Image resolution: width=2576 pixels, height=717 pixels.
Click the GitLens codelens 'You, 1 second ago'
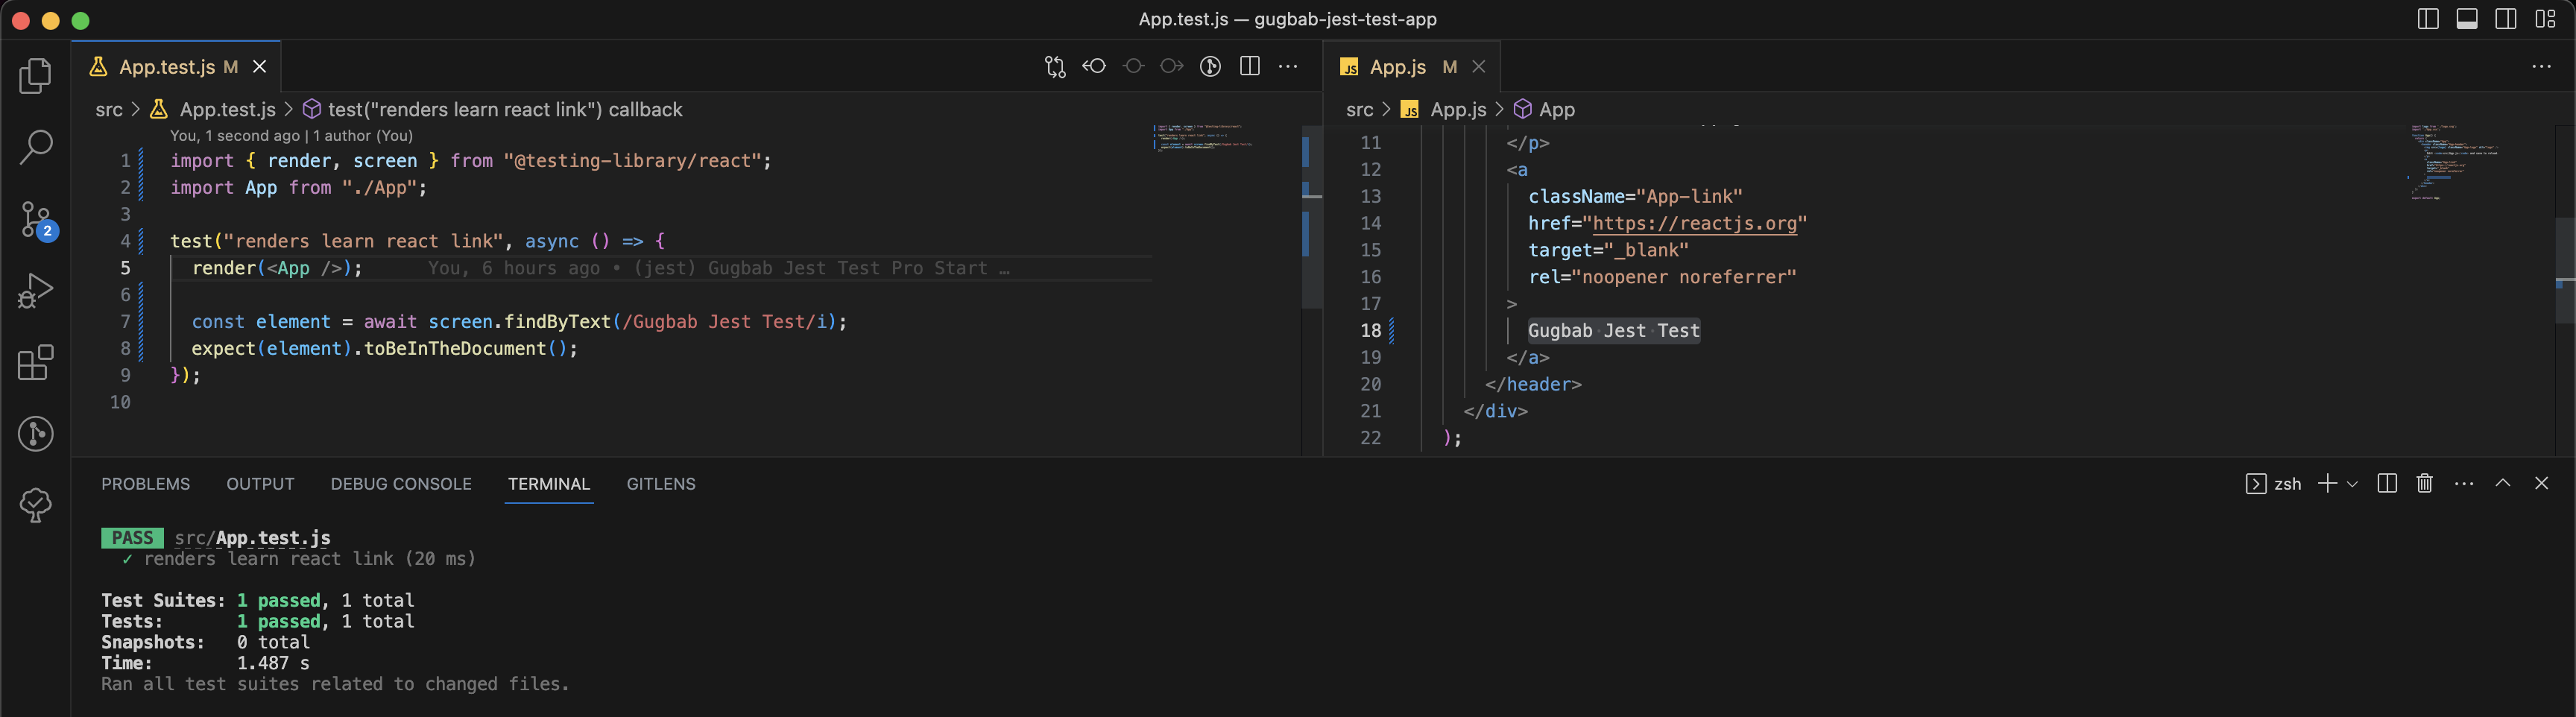(235, 136)
